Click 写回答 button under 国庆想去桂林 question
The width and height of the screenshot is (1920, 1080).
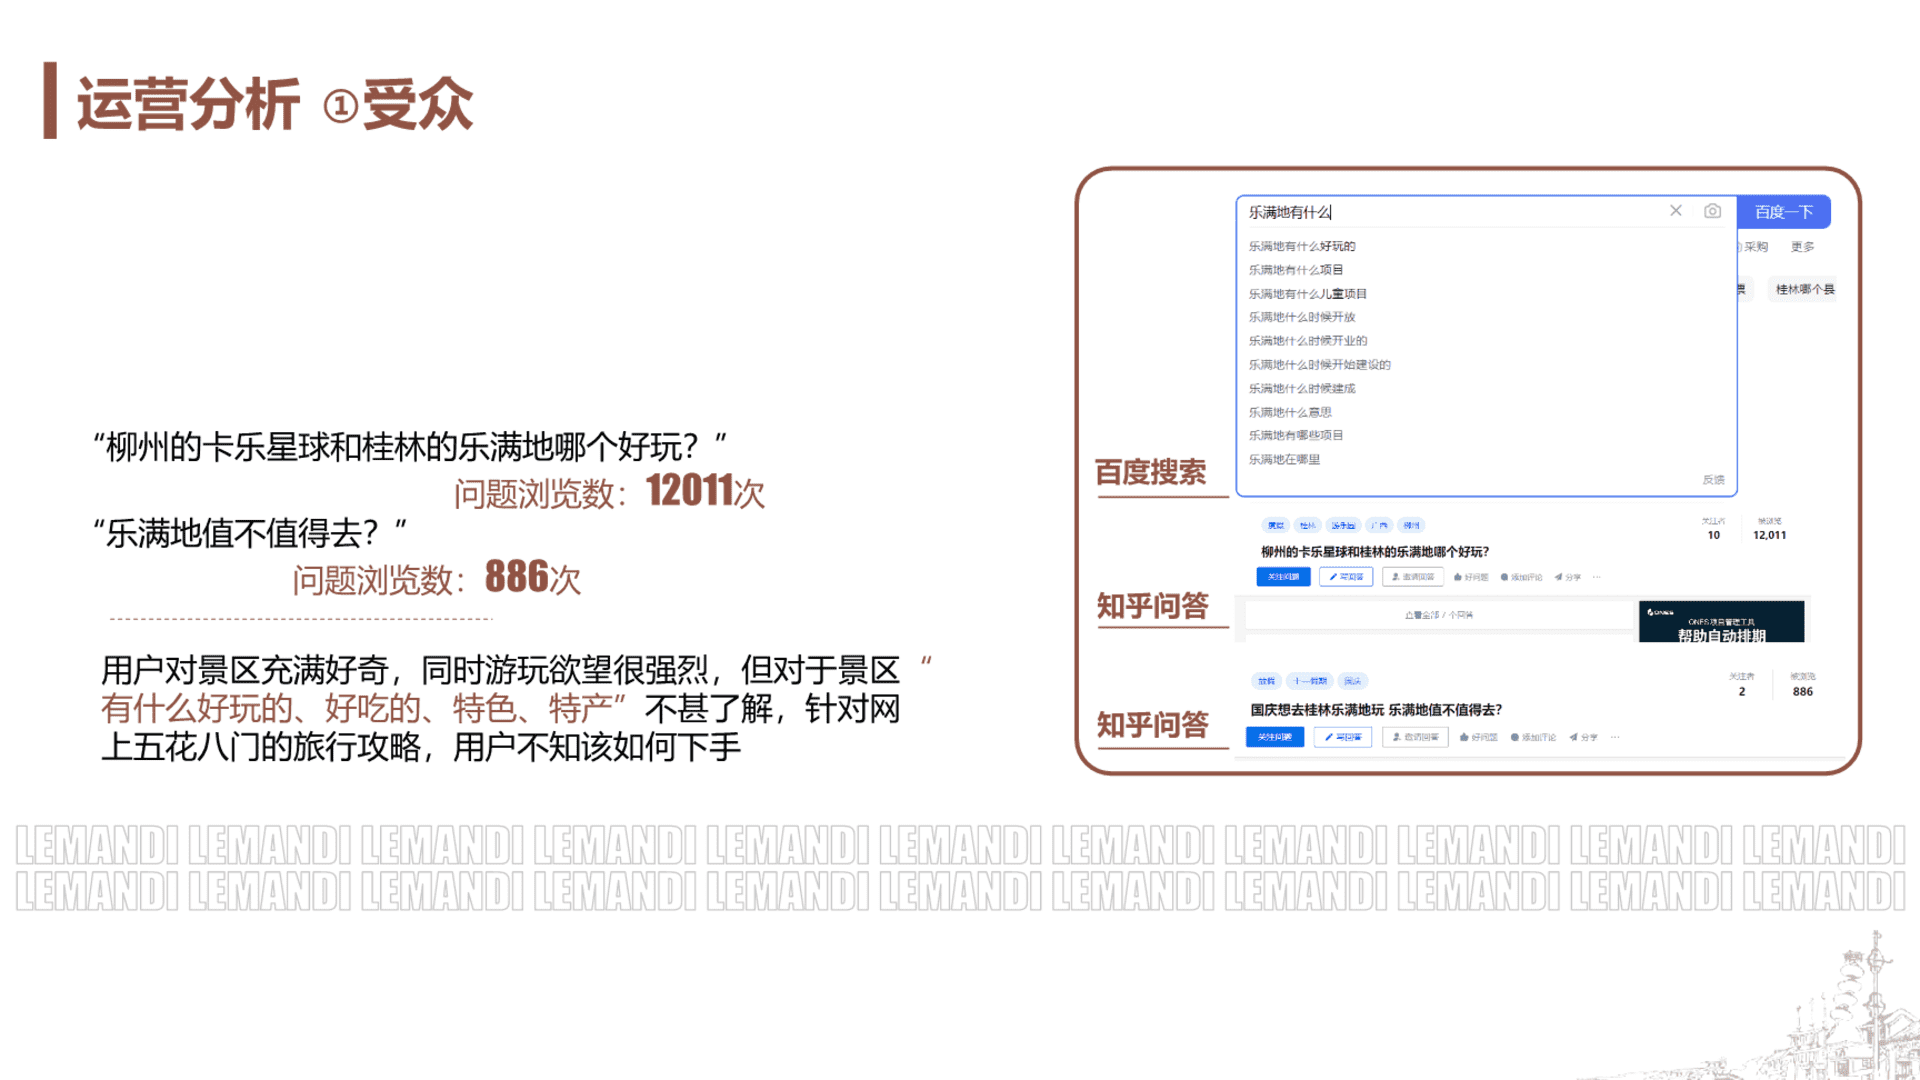tap(1343, 737)
